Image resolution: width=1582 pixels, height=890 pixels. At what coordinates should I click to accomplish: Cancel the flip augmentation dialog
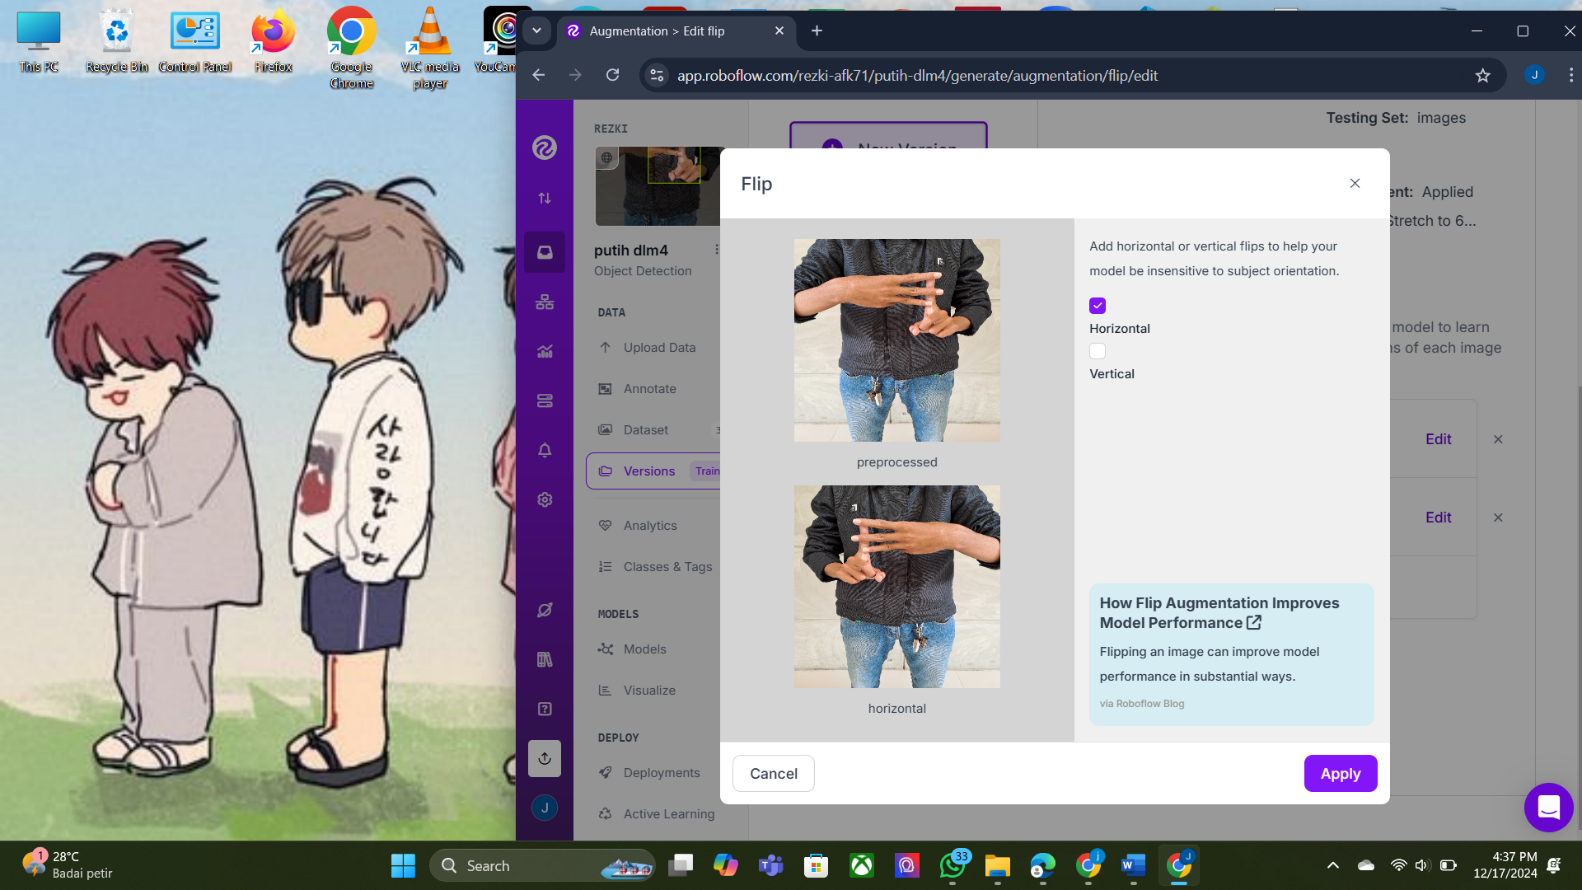(773, 773)
